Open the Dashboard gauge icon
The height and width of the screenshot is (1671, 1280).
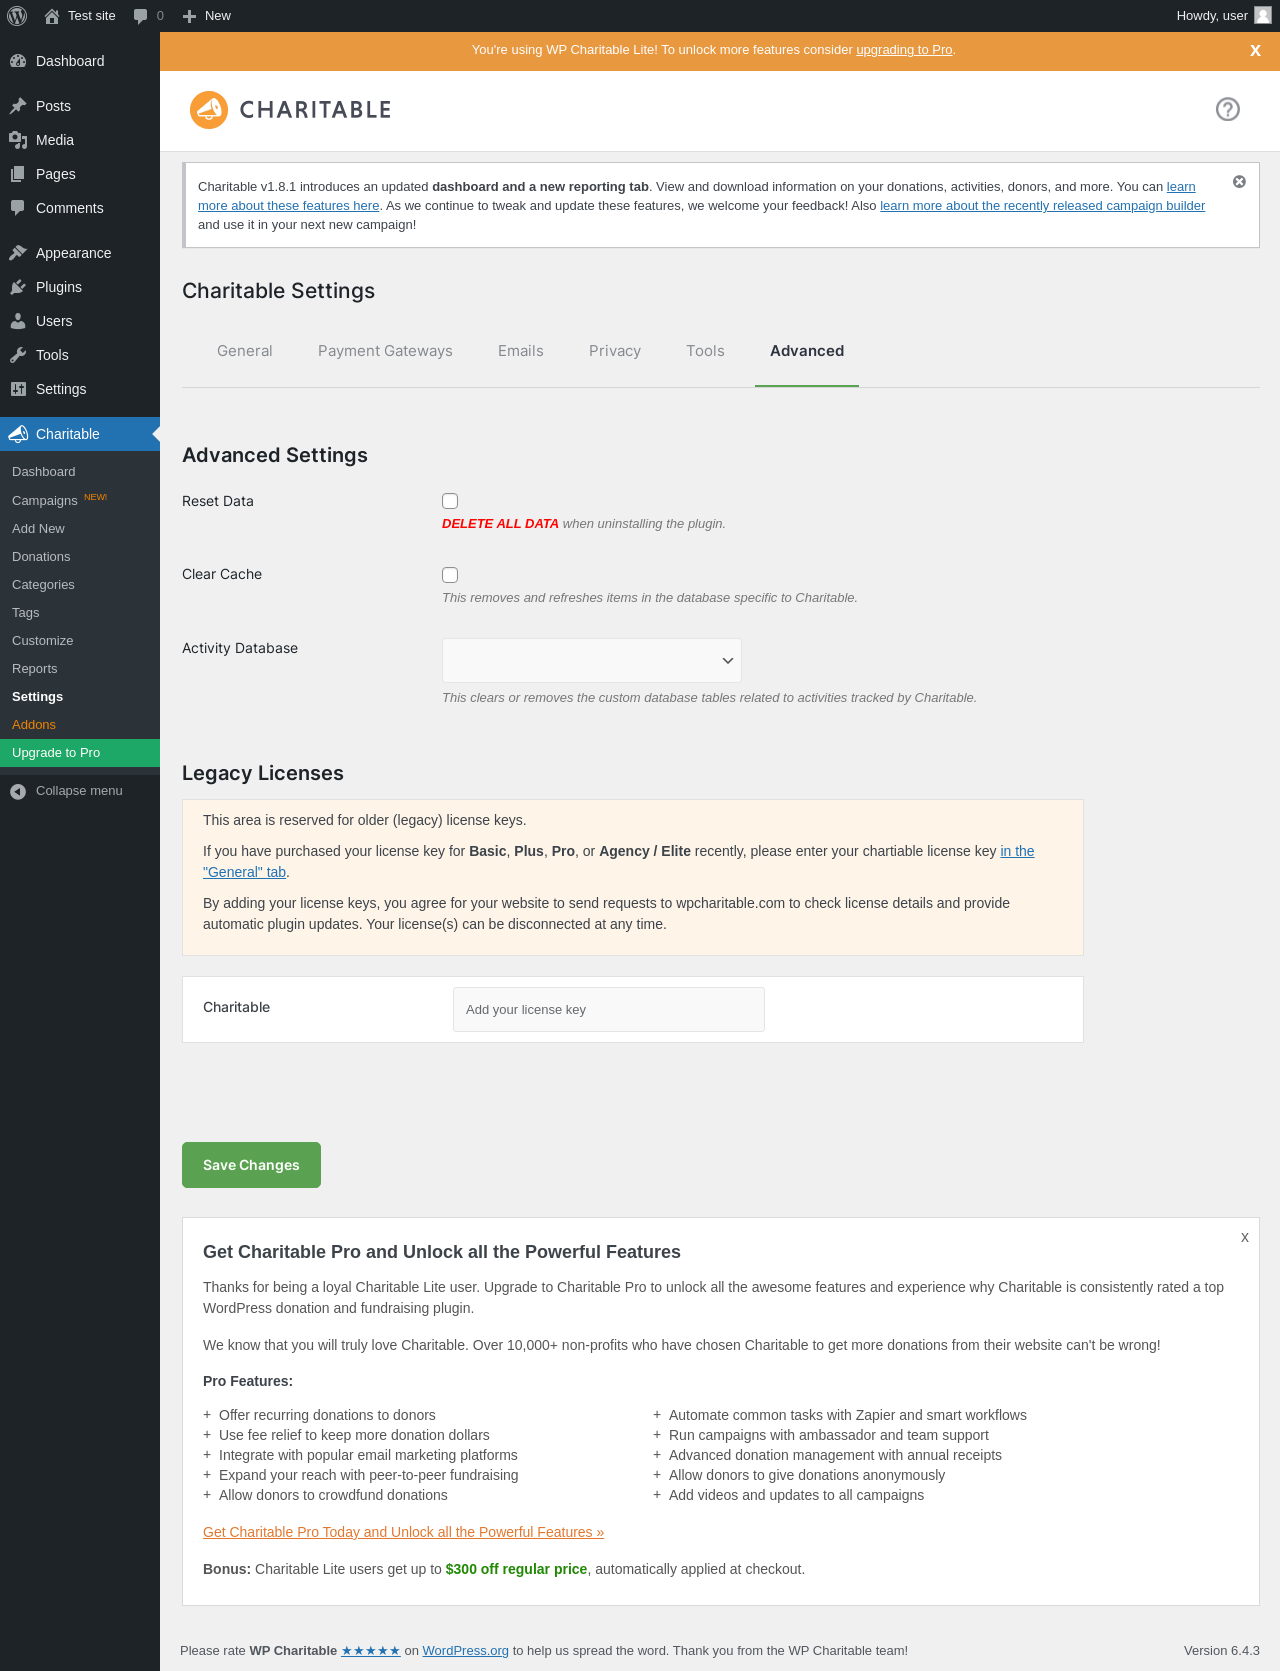click(18, 61)
